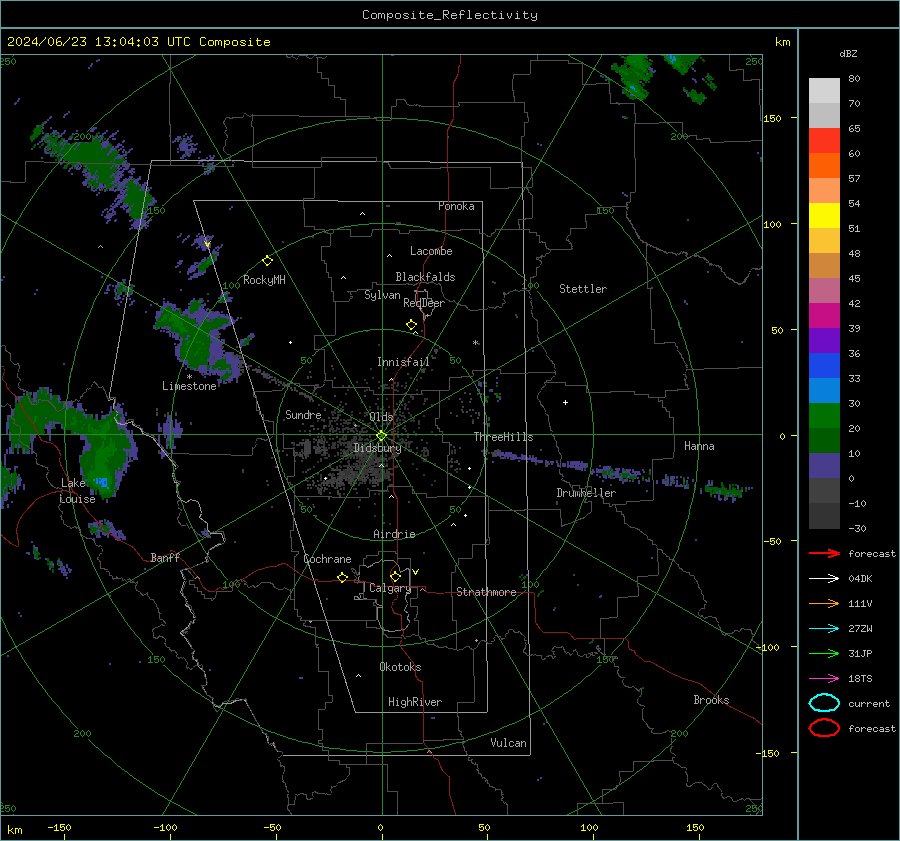Click the Hanna map label
This screenshot has height=841, width=900.
699,446
